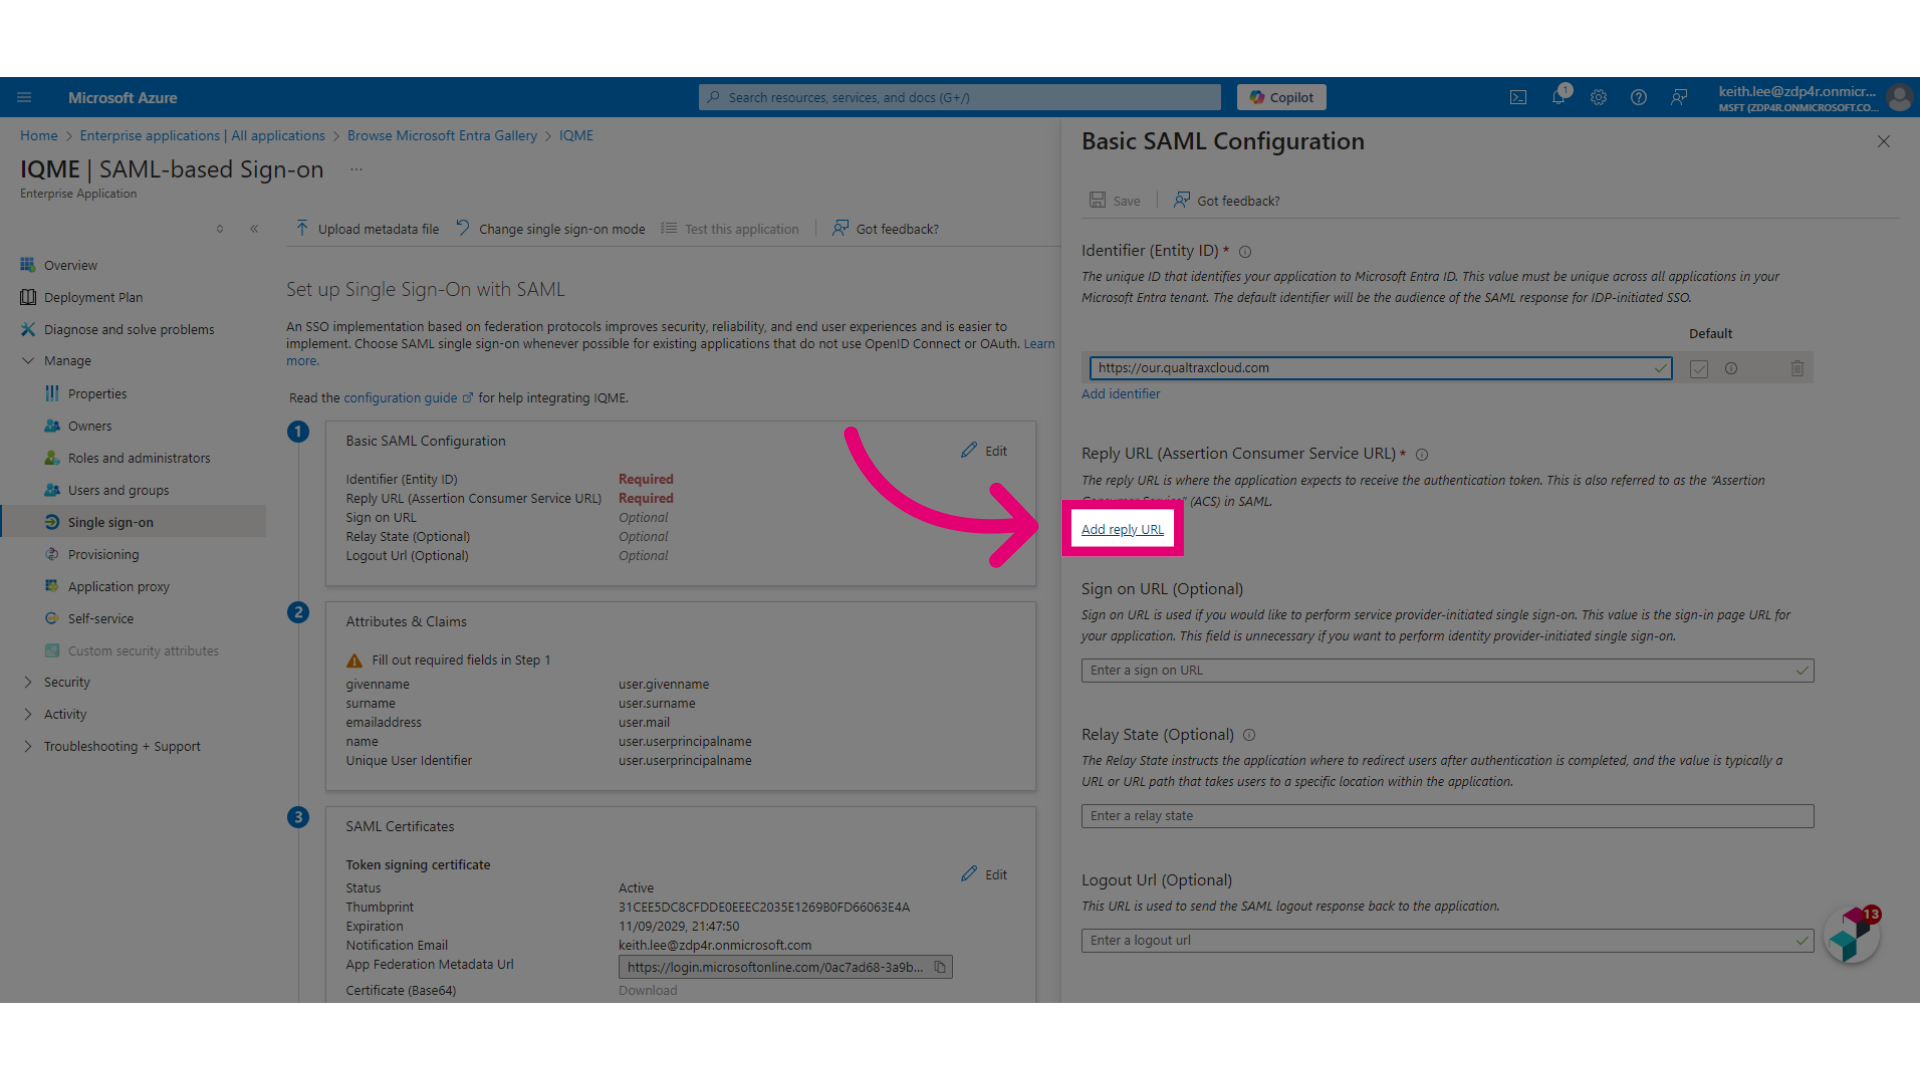The width and height of the screenshot is (1920, 1080).
Task: Copy the App Federation Metadata Url
Action: 940,967
